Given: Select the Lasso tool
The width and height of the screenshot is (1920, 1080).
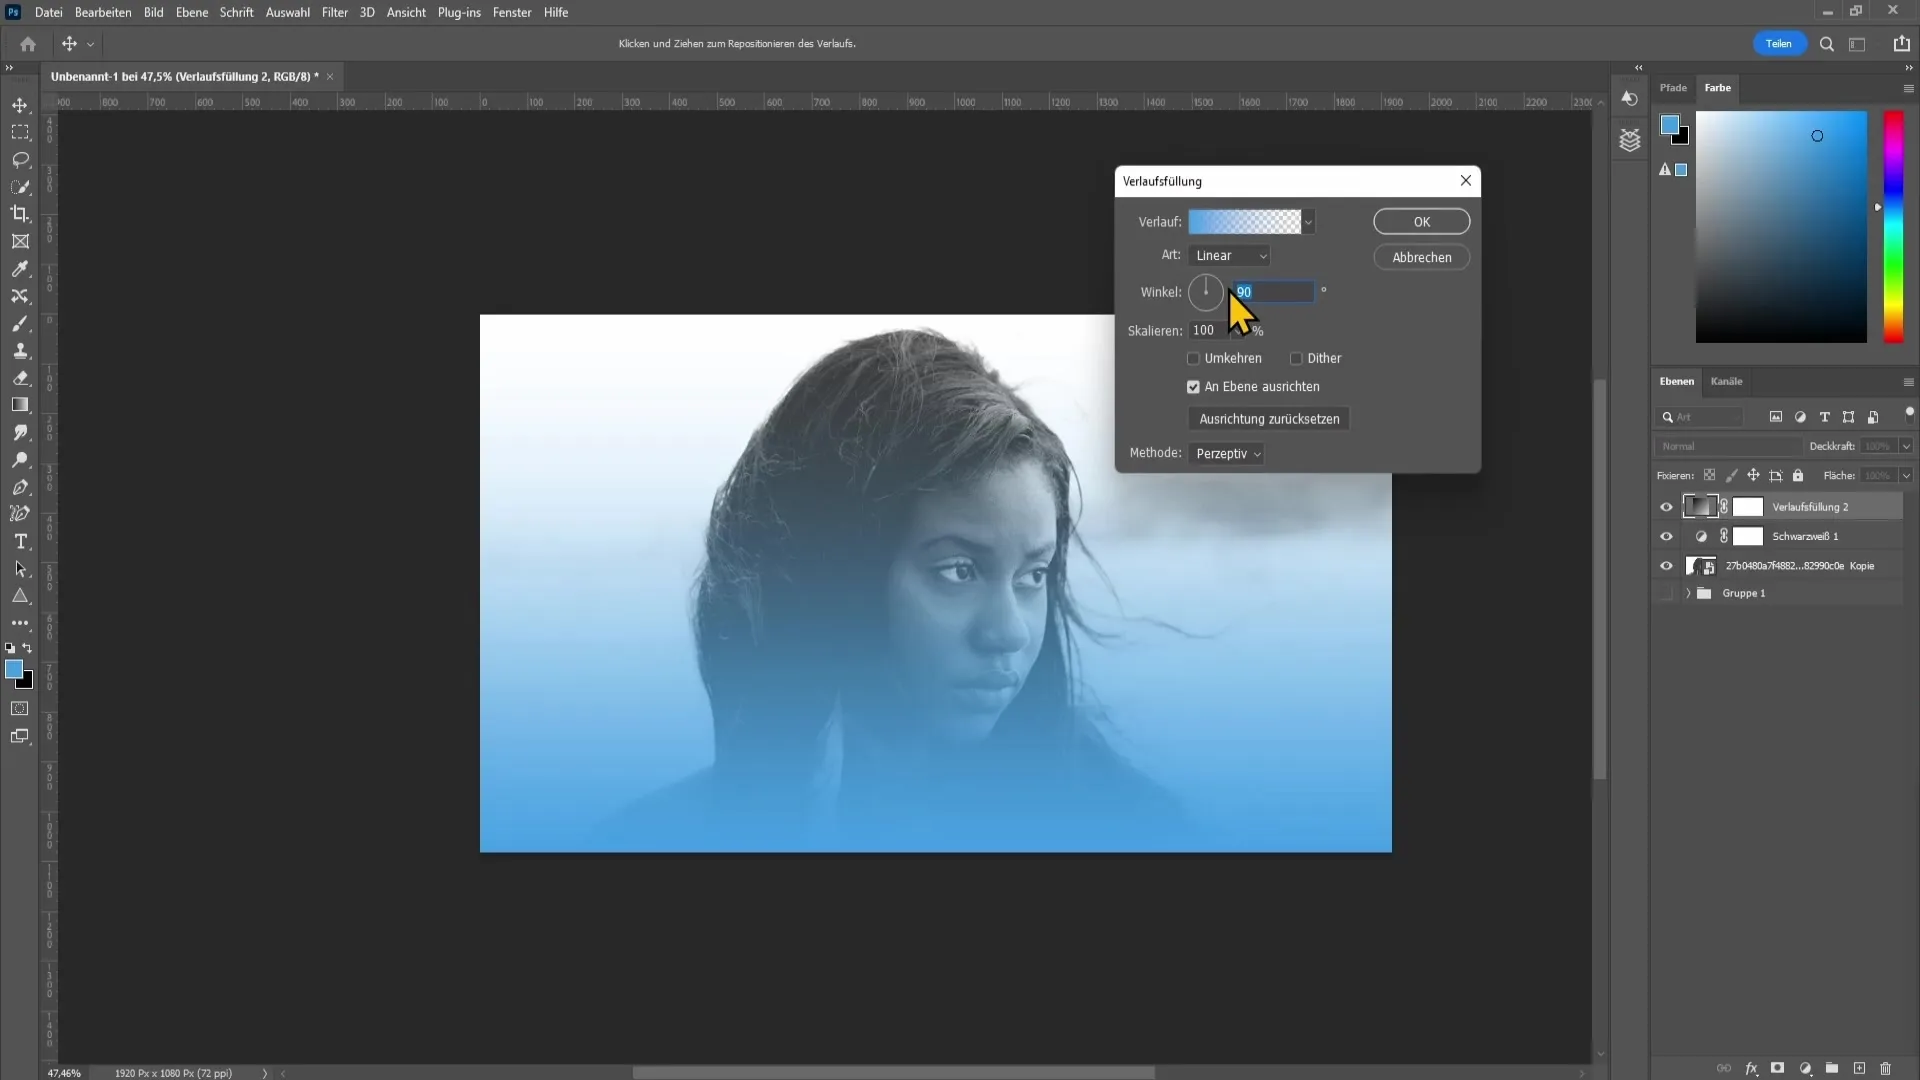Looking at the screenshot, I should click(x=20, y=158).
